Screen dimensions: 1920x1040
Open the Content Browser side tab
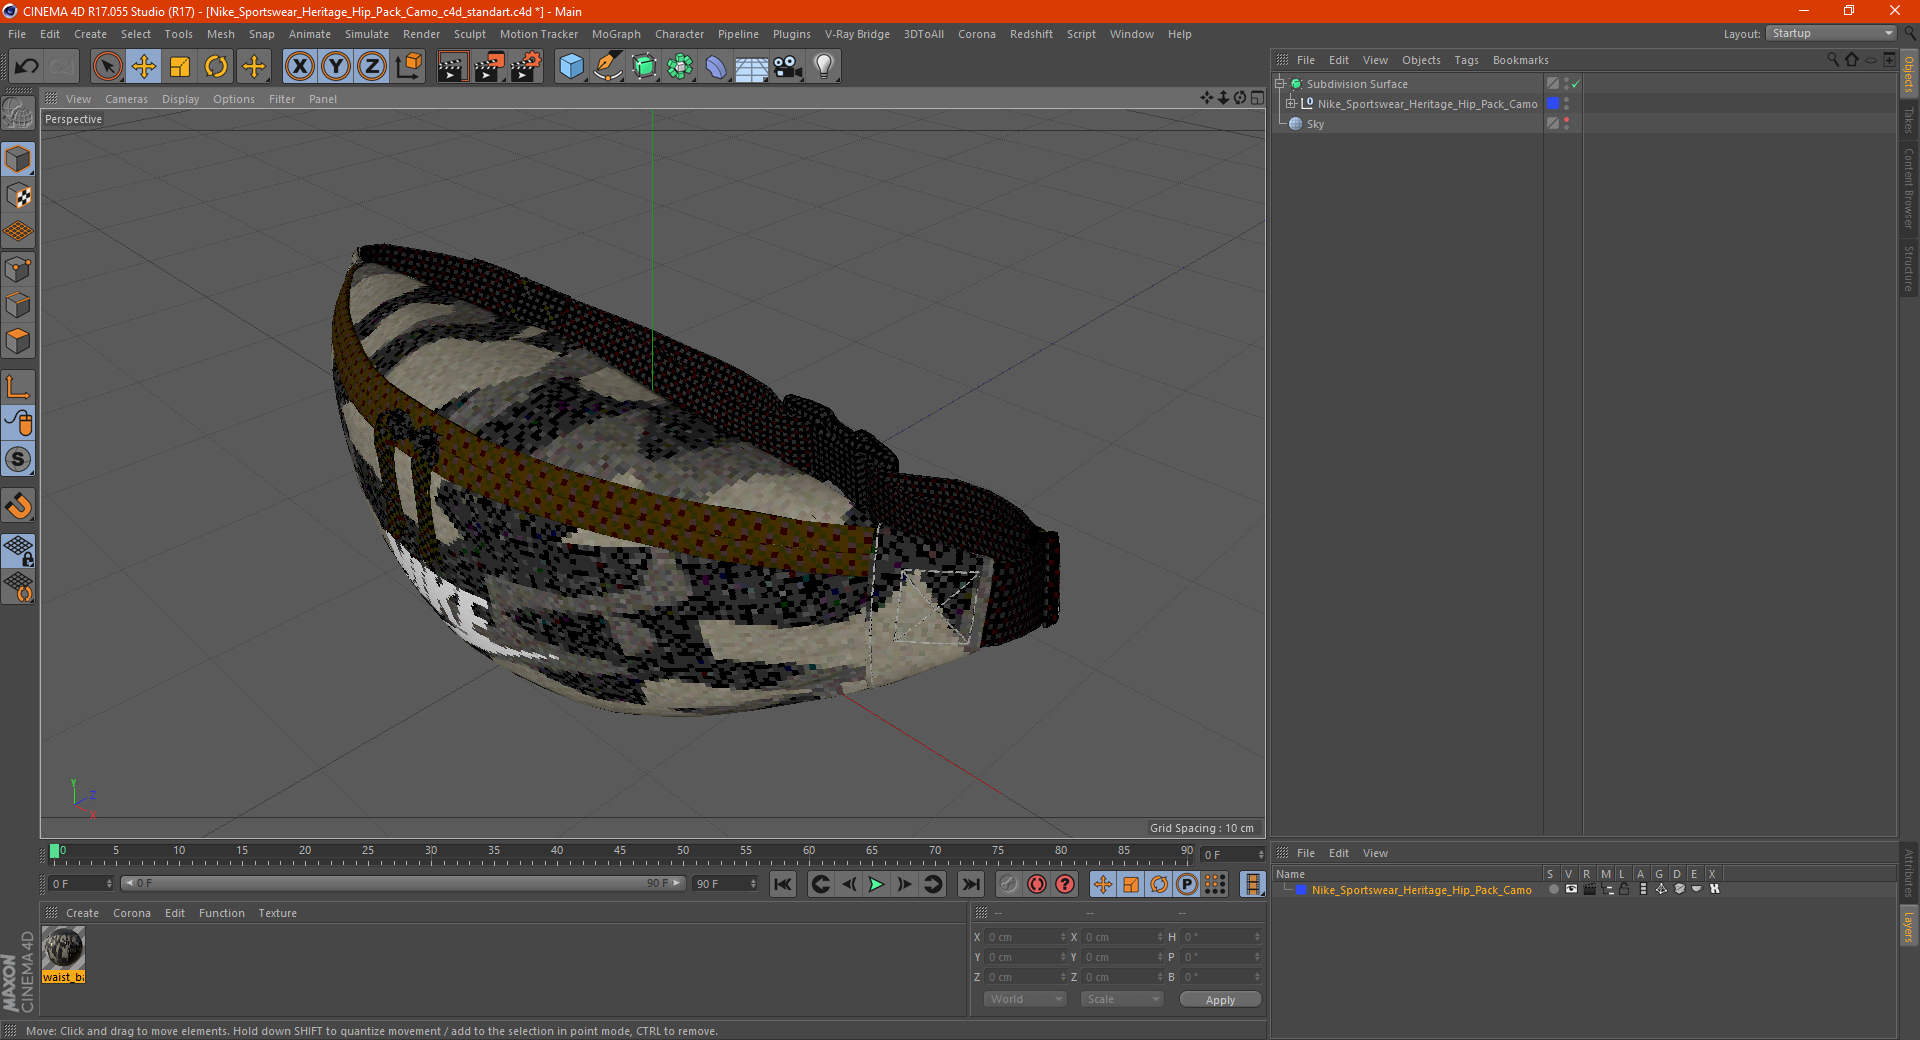(1909, 188)
